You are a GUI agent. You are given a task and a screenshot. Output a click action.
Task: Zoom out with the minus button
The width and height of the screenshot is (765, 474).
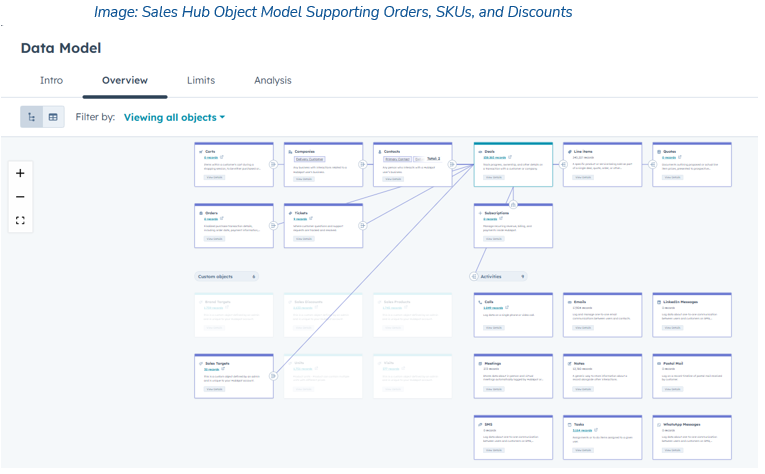[x=20, y=196]
